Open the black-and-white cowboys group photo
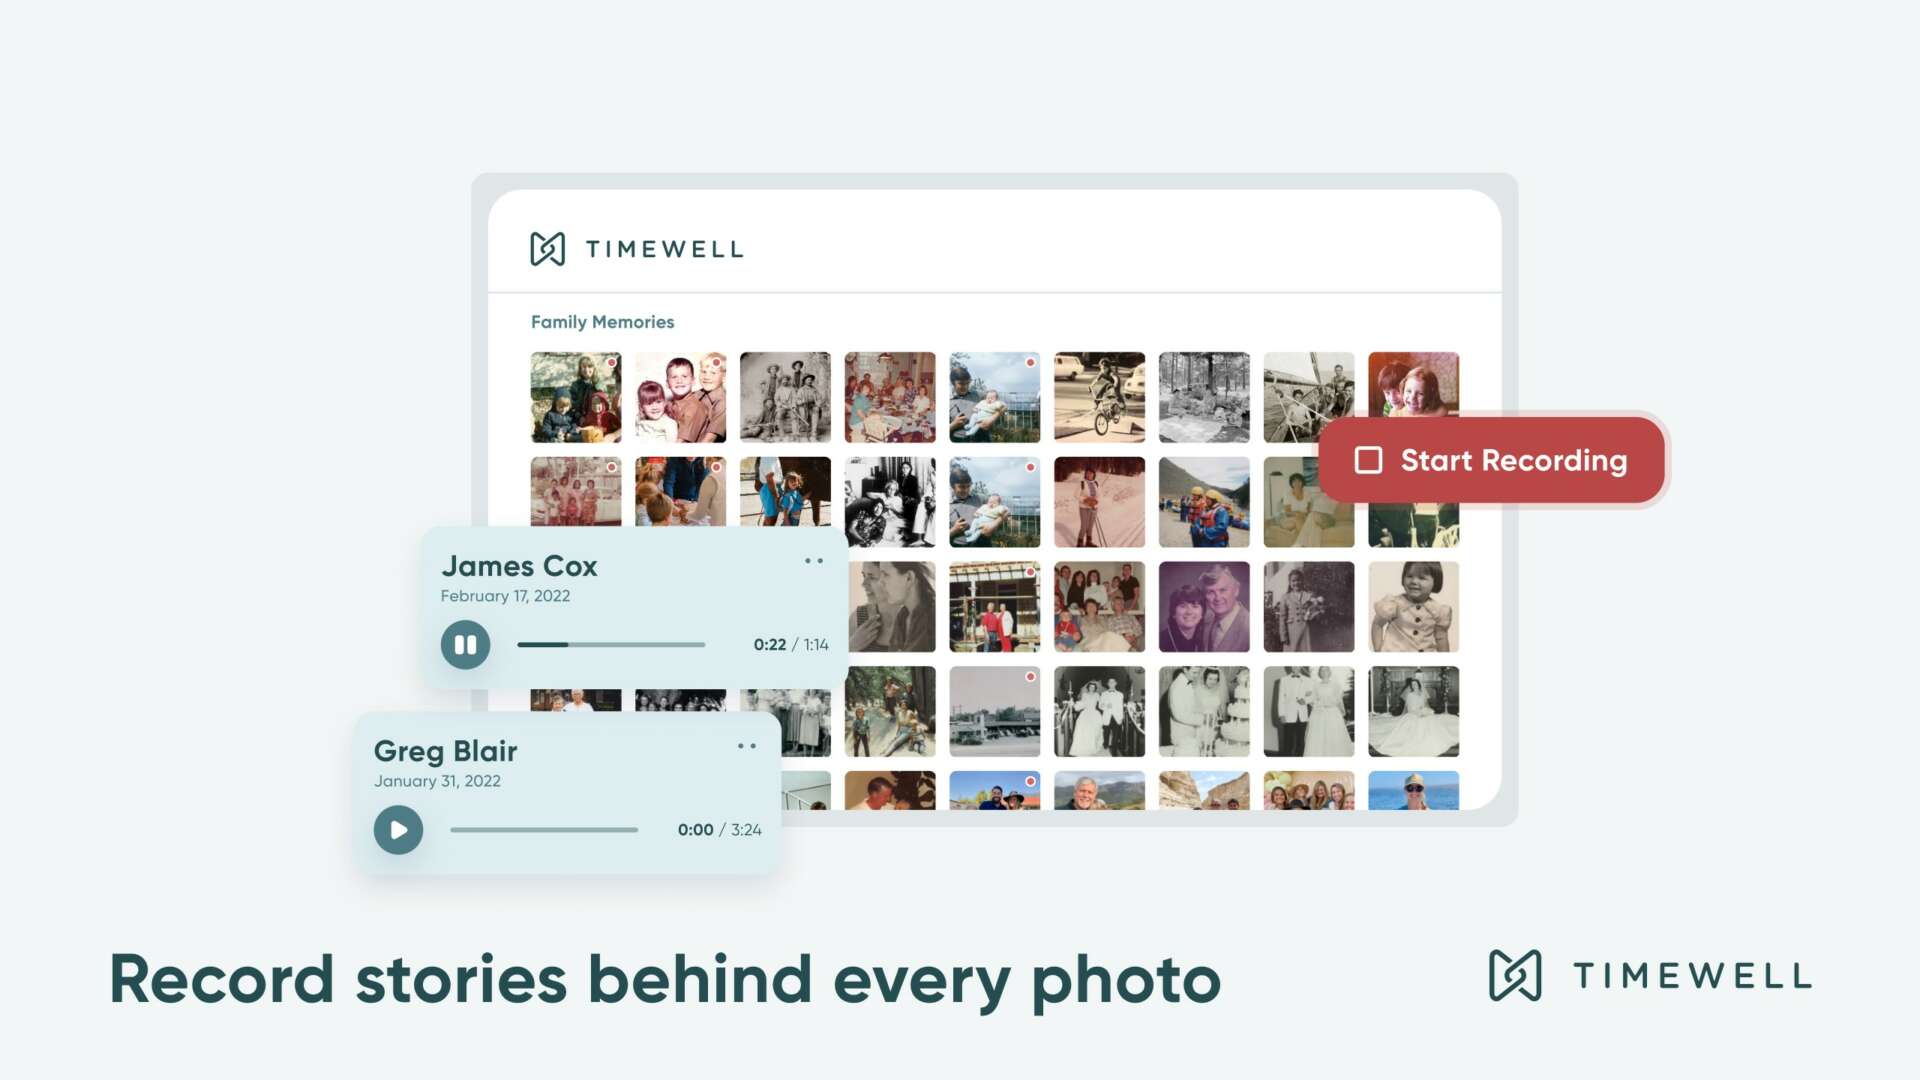 (785, 397)
